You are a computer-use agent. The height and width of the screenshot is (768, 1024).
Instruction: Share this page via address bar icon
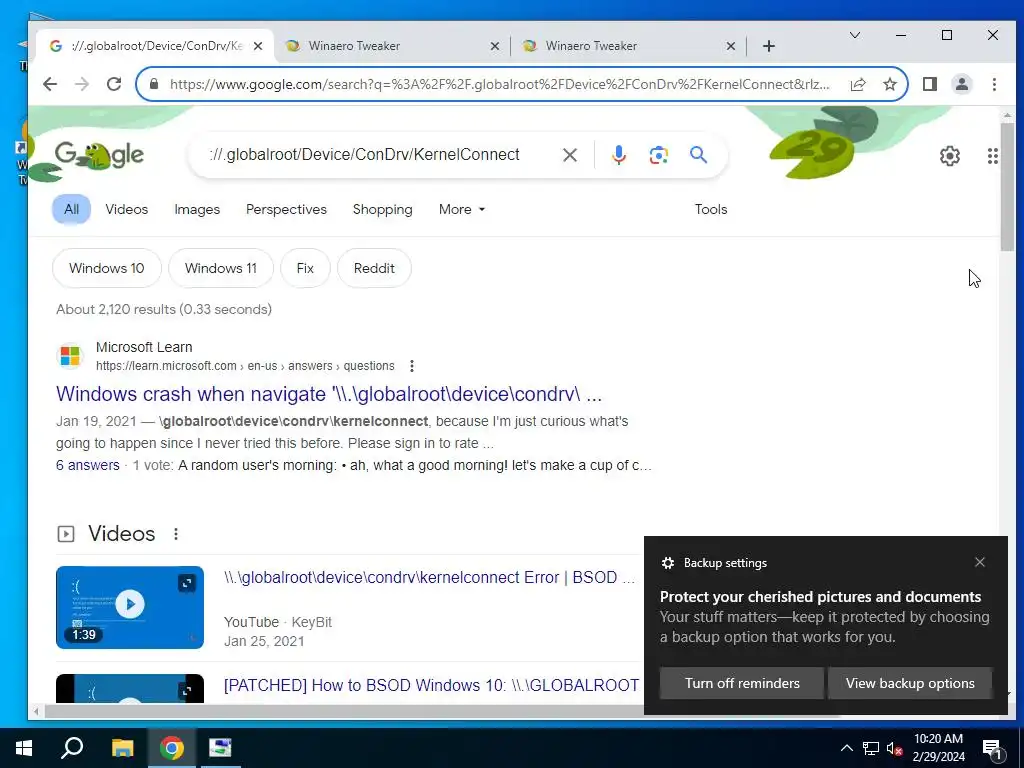coord(857,84)
